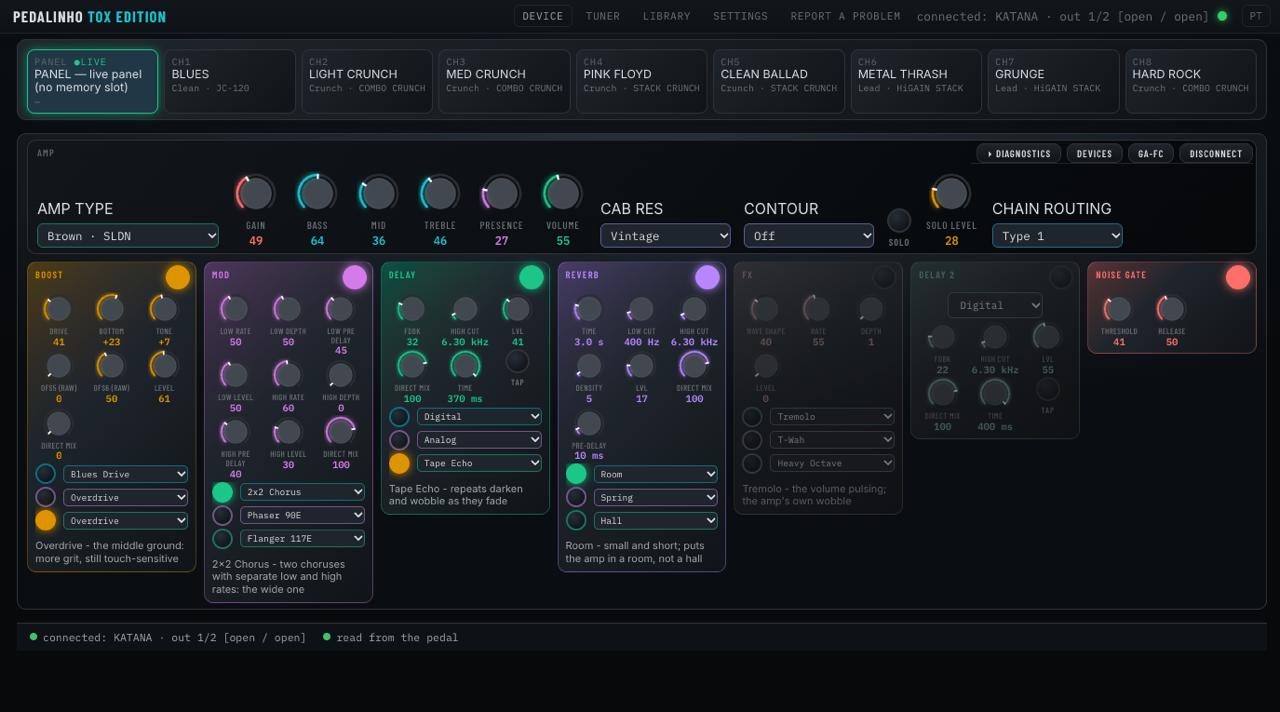Select the purple Spring reverb slot
This screenshot has height=712, width=1280.
tap(576, 497)
